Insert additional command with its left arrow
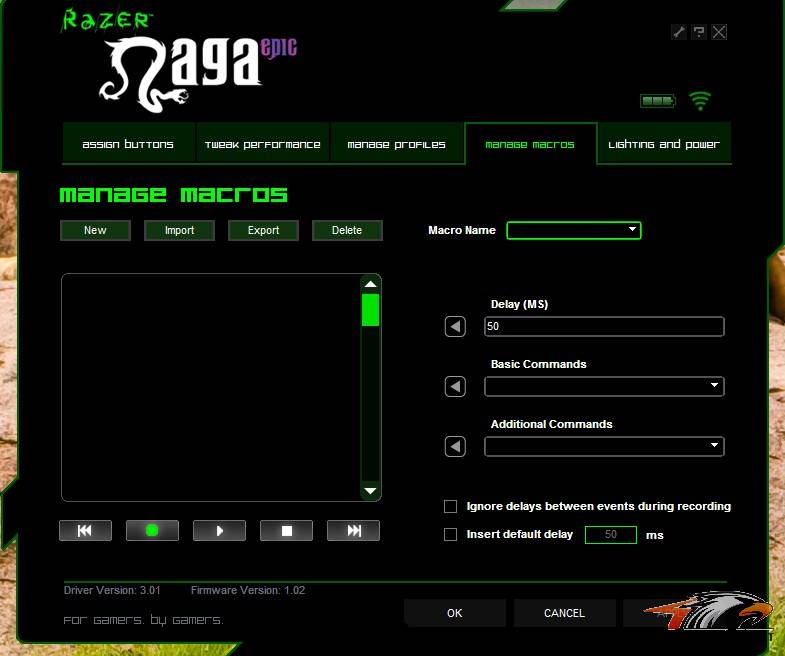785x656 pixels. click(455, 447)
